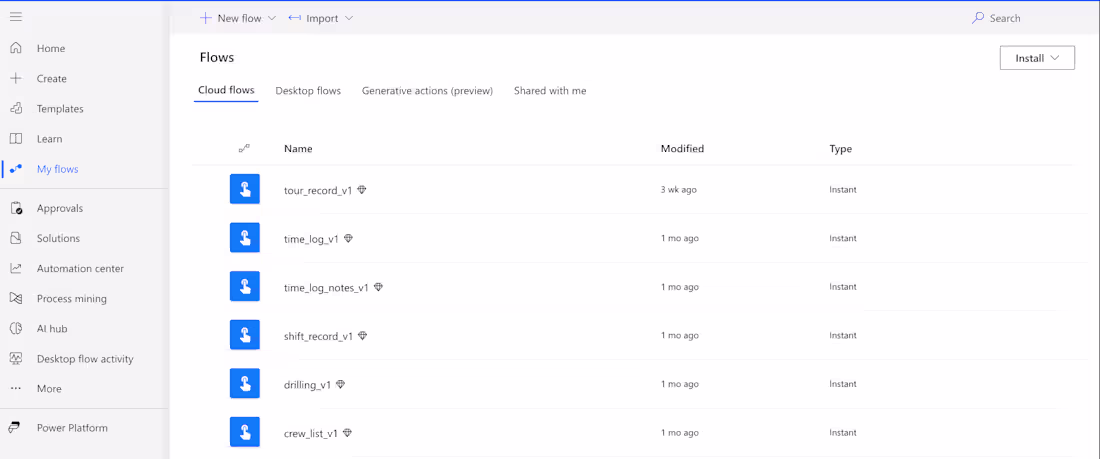Open the time_log_notes_v1 flow
The height and width of the screenshot is (459, 1100).
pos(326,287)
